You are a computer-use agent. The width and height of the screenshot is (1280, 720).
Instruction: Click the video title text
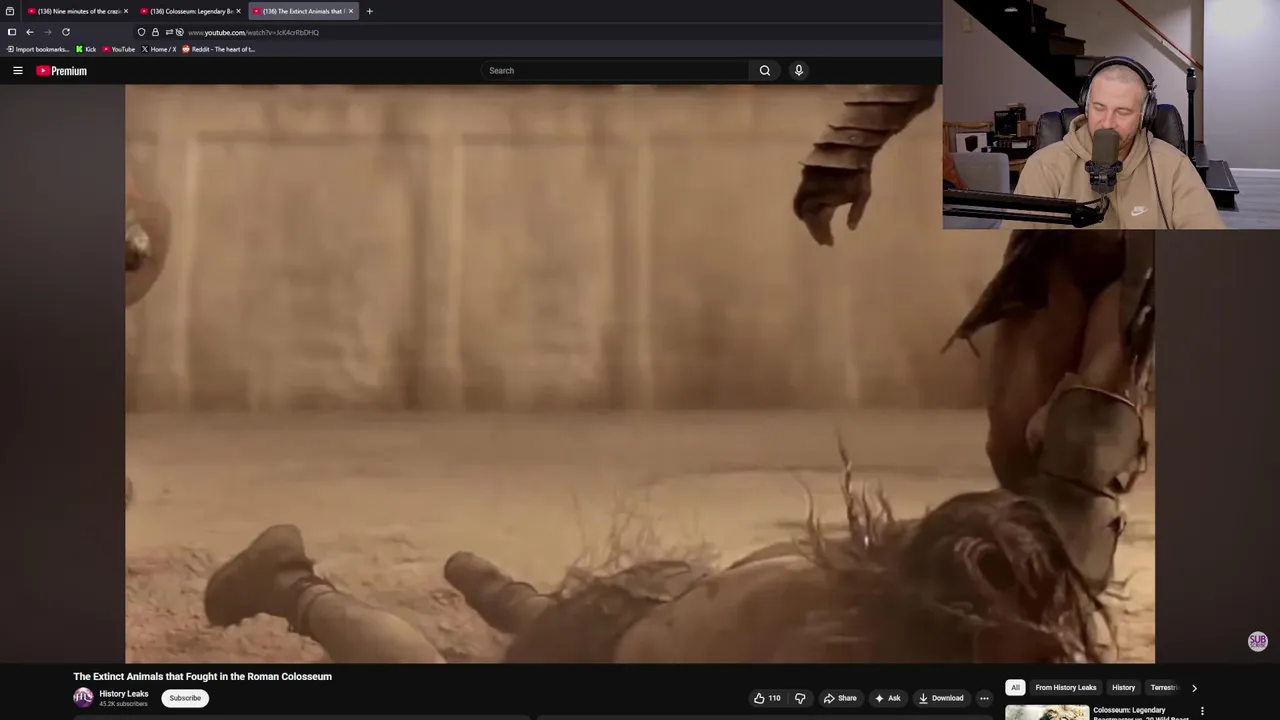[202, 677]
